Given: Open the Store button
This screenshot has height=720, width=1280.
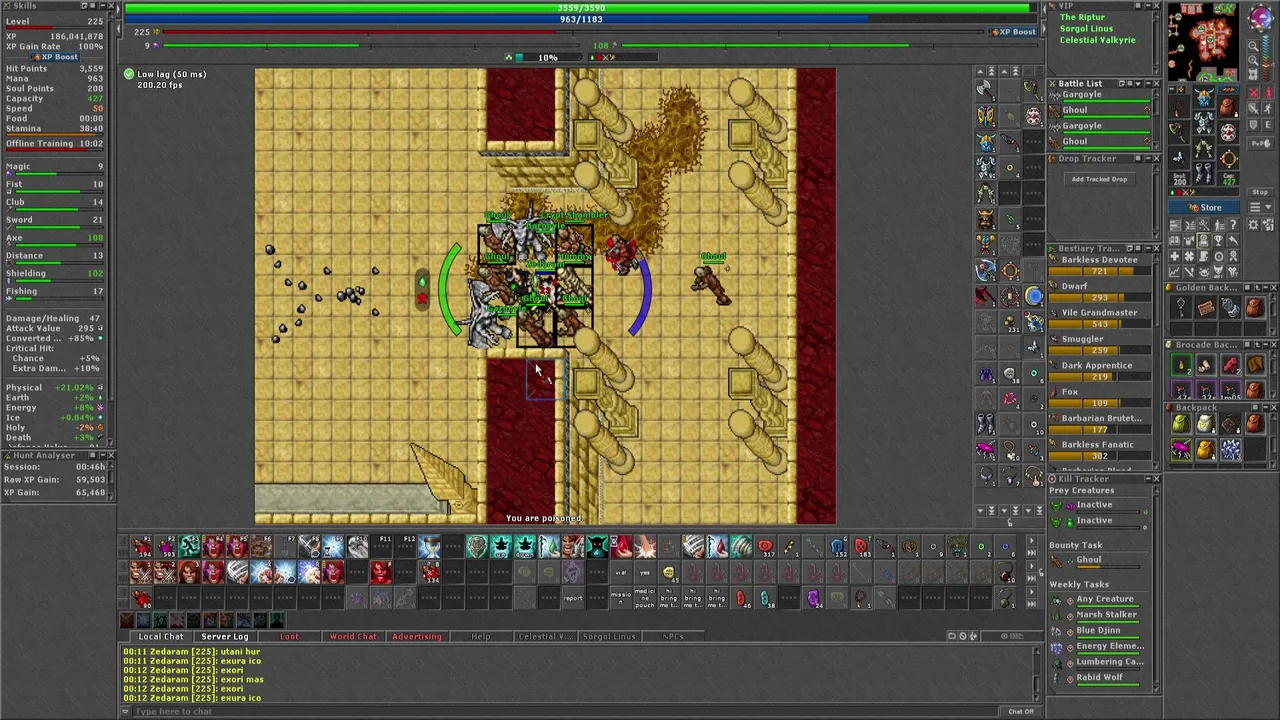Looking at the screenshot, I should point(1204,207).
